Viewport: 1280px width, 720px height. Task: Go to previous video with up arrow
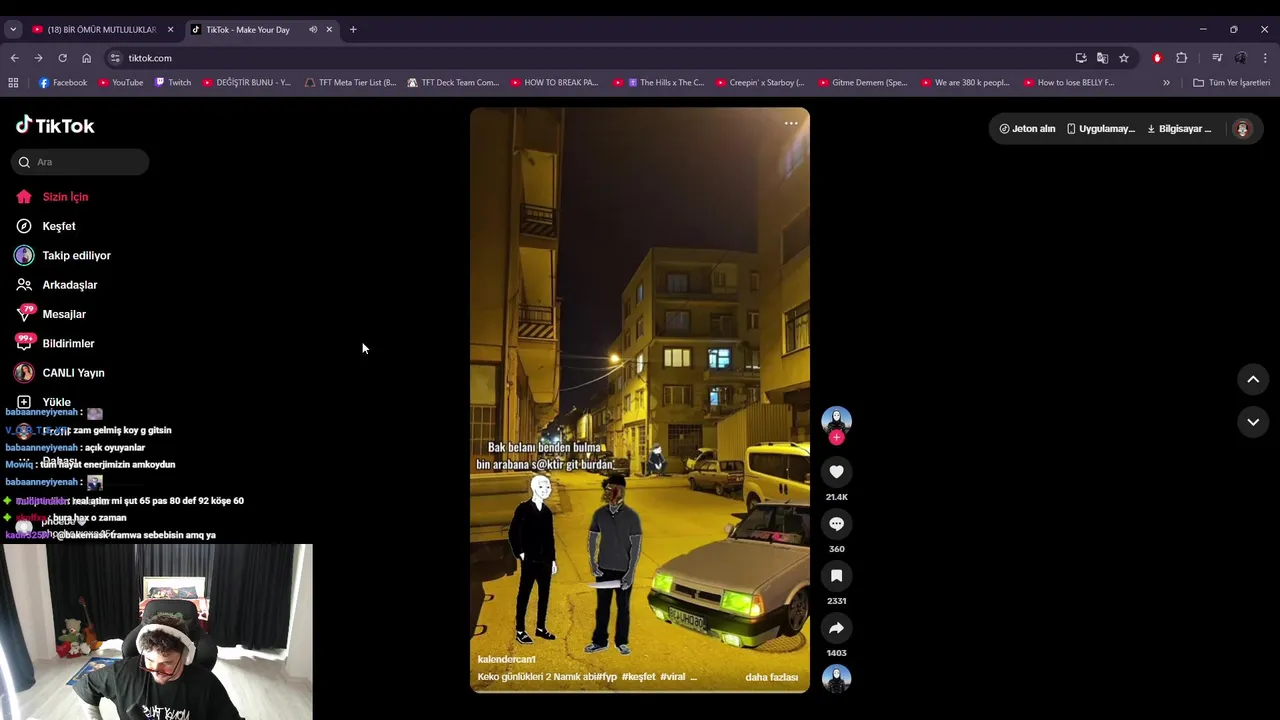(1253, 379)
